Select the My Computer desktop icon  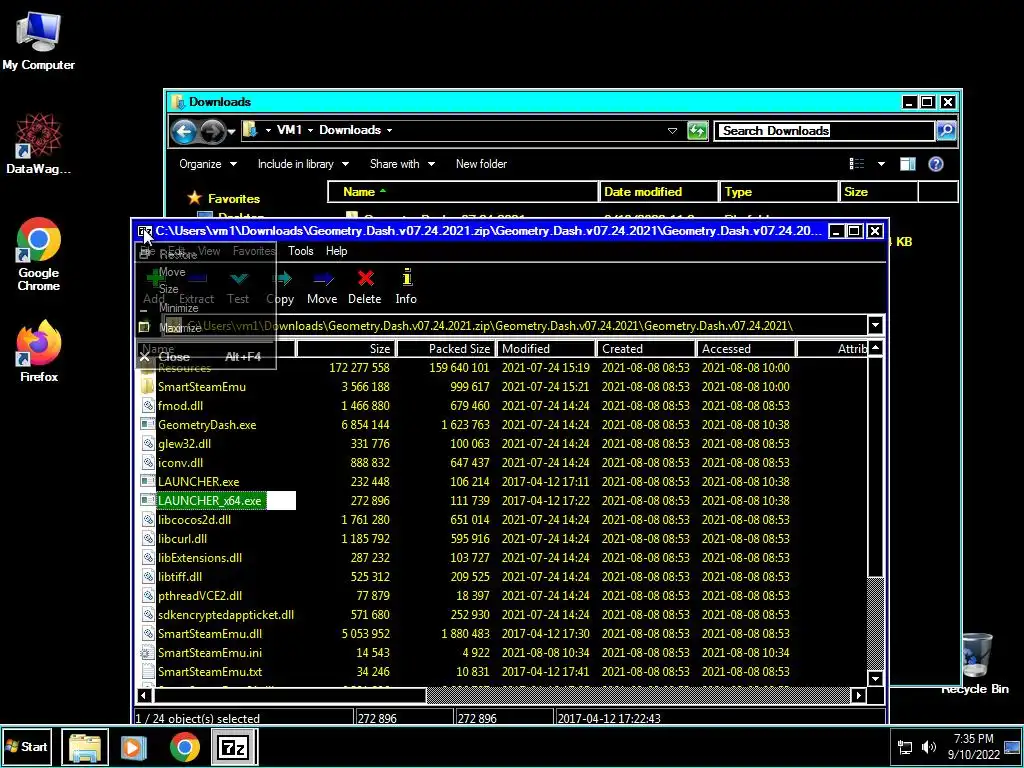39,41
